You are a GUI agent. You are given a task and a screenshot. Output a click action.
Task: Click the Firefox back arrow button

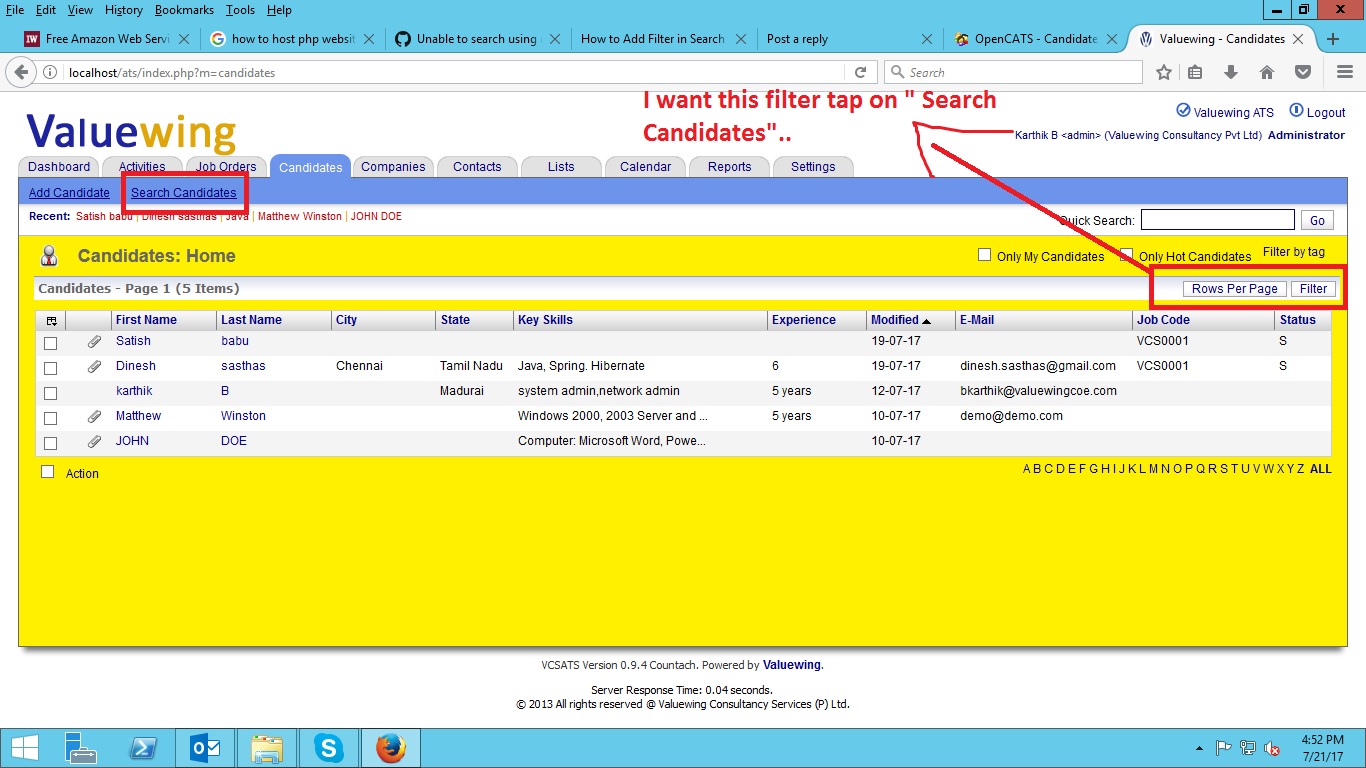tap(19, 72)
